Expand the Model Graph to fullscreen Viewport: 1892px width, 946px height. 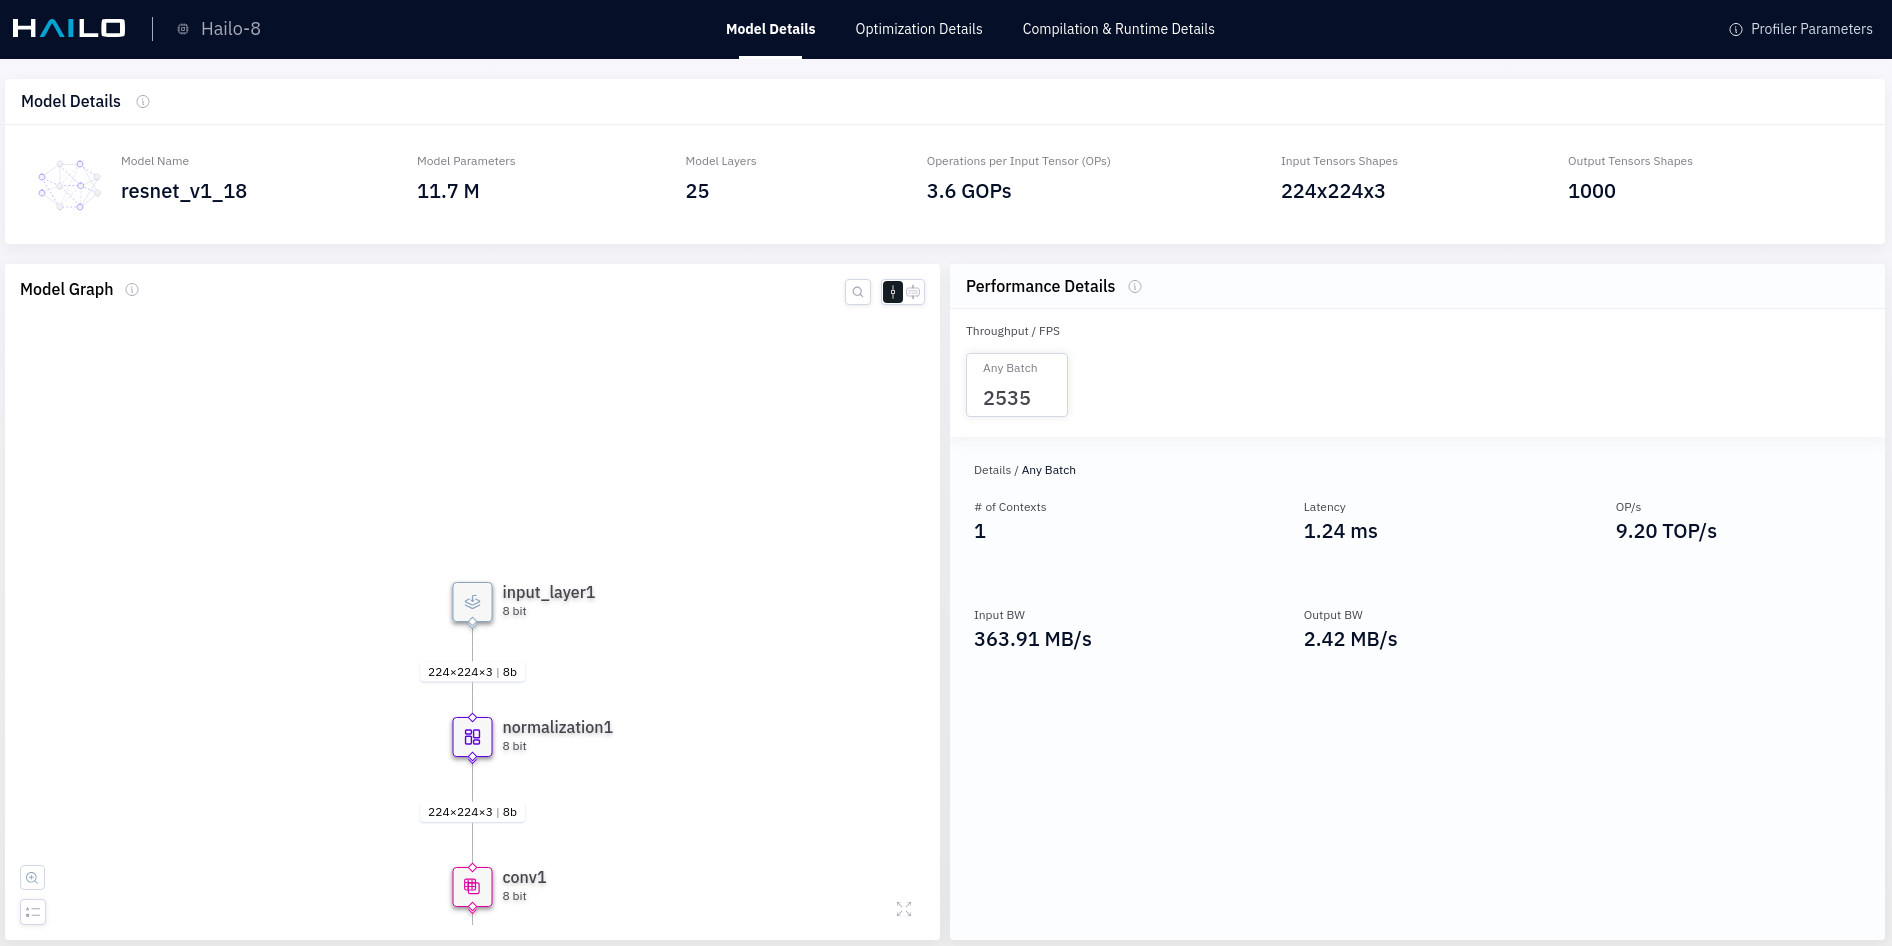tap(904, 909)
